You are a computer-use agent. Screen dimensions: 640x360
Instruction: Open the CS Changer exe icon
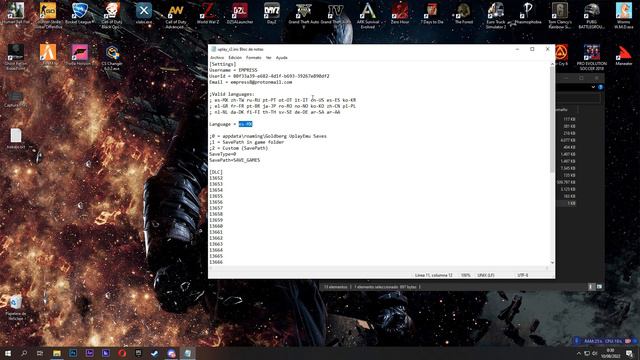pos(112,57)
